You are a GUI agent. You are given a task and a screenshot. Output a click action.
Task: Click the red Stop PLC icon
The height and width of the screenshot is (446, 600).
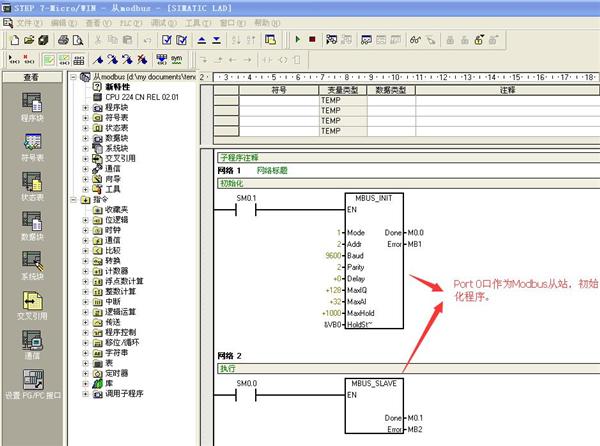[312, 39]
